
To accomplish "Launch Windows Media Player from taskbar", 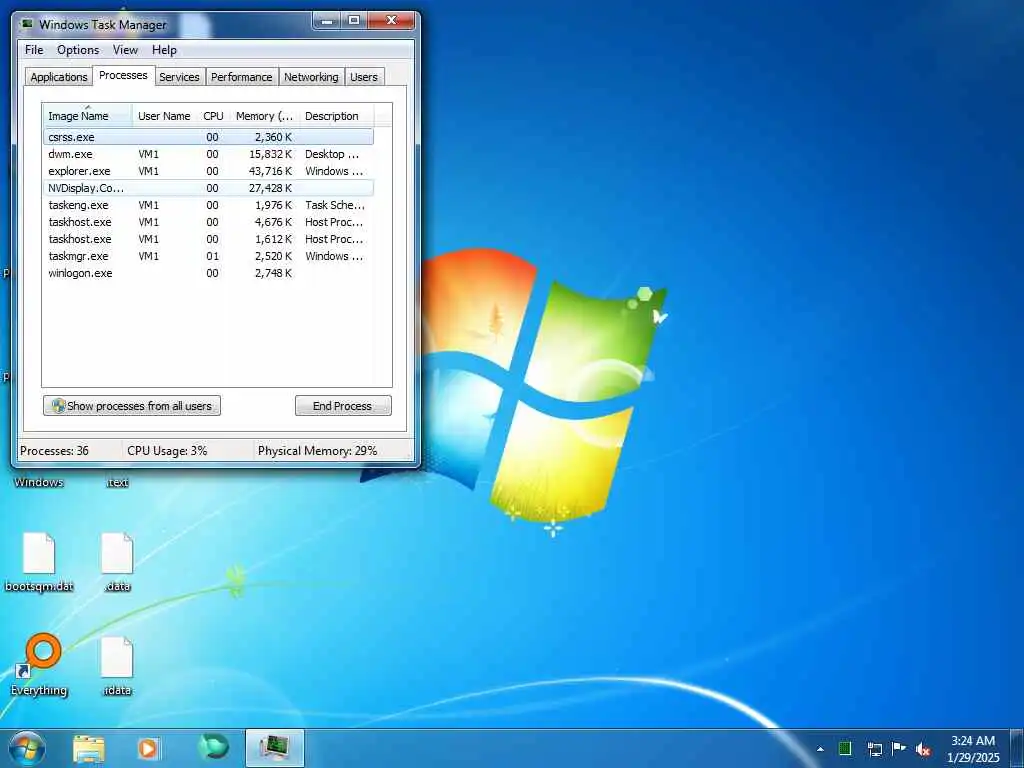I will [148, 748].
